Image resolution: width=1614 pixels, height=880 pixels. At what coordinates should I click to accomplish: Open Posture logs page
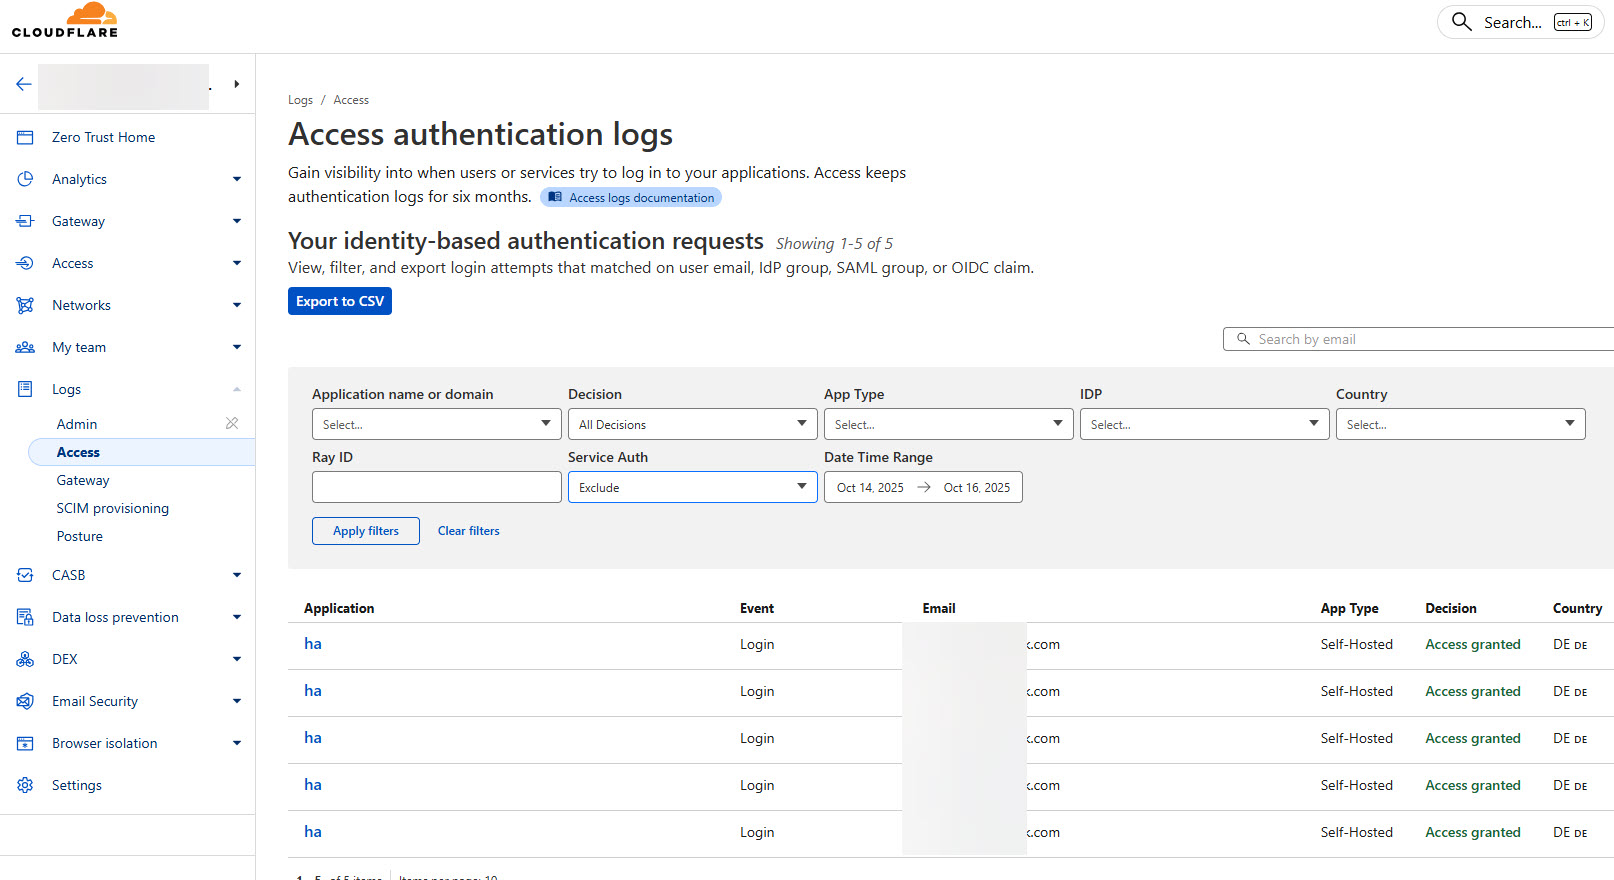[x=80, y=536]
